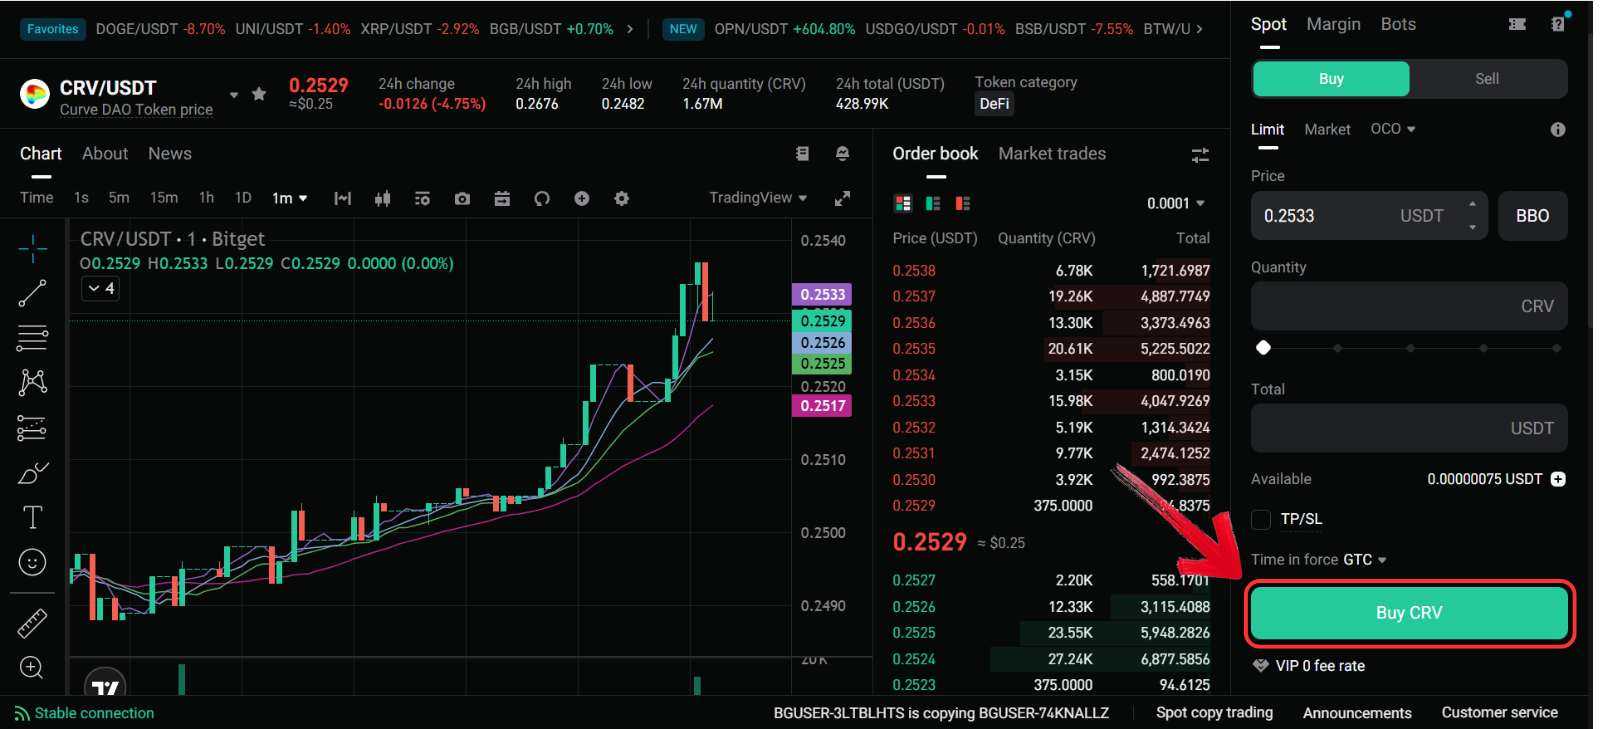The width and height of the screenshot is (1600, 729).
Task: Select the brush drawing tool
Action: click(x=32, y=472)
